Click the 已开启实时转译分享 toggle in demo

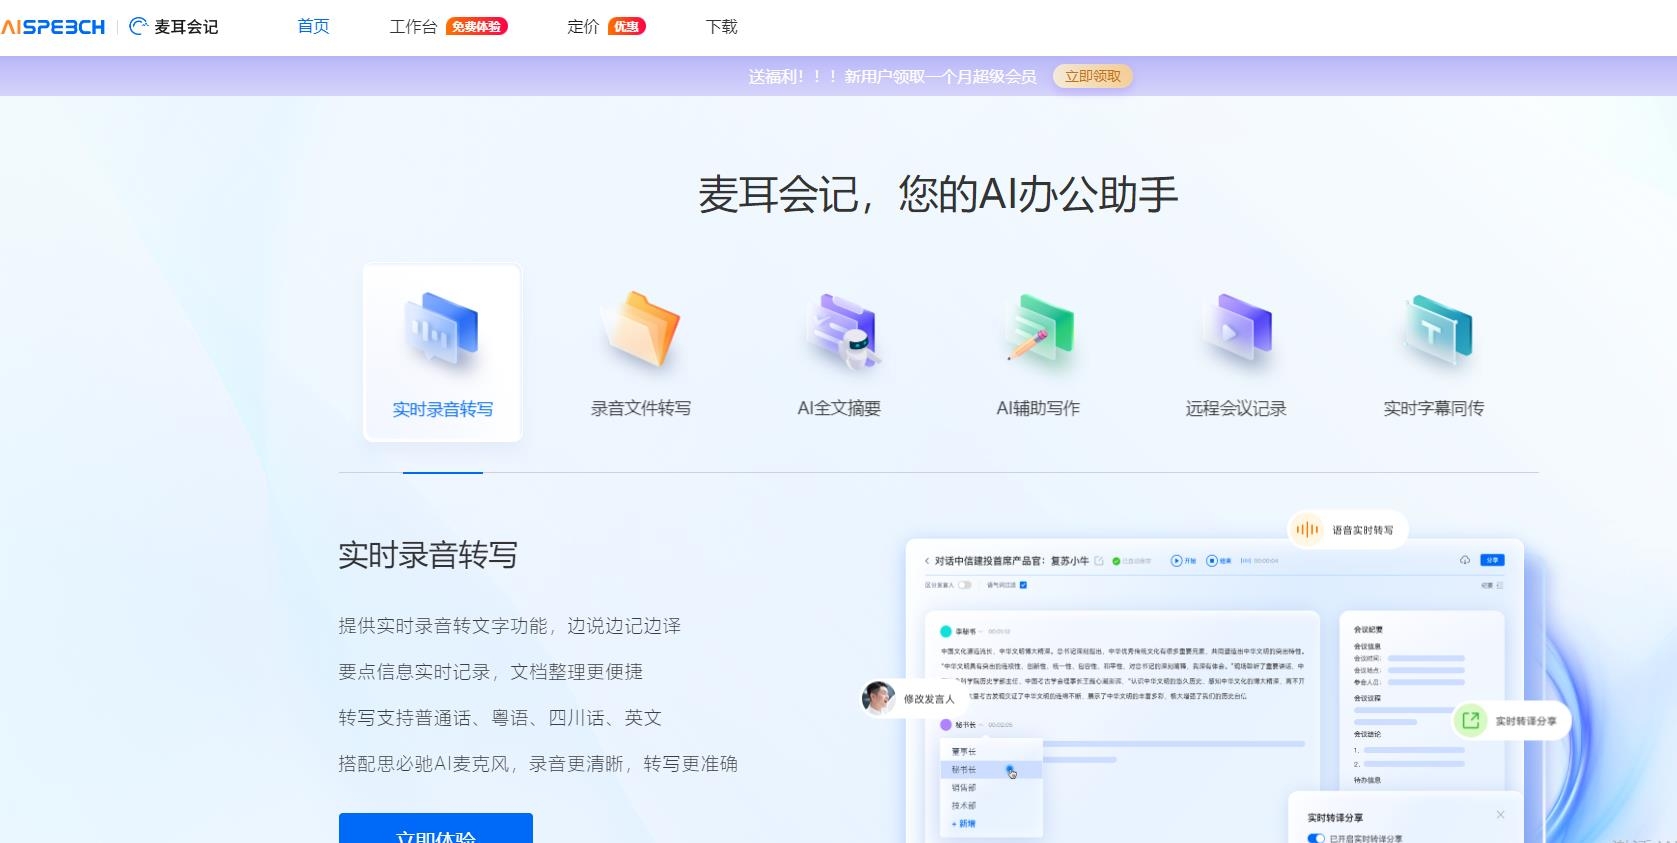coord(1316,838)
